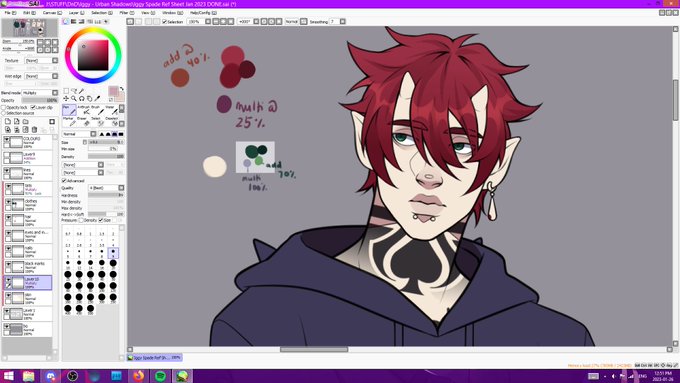The image size is (680, 383).
Task: Pick the hand pan tool
Action: pyautogui.click(x=89, y=99)
